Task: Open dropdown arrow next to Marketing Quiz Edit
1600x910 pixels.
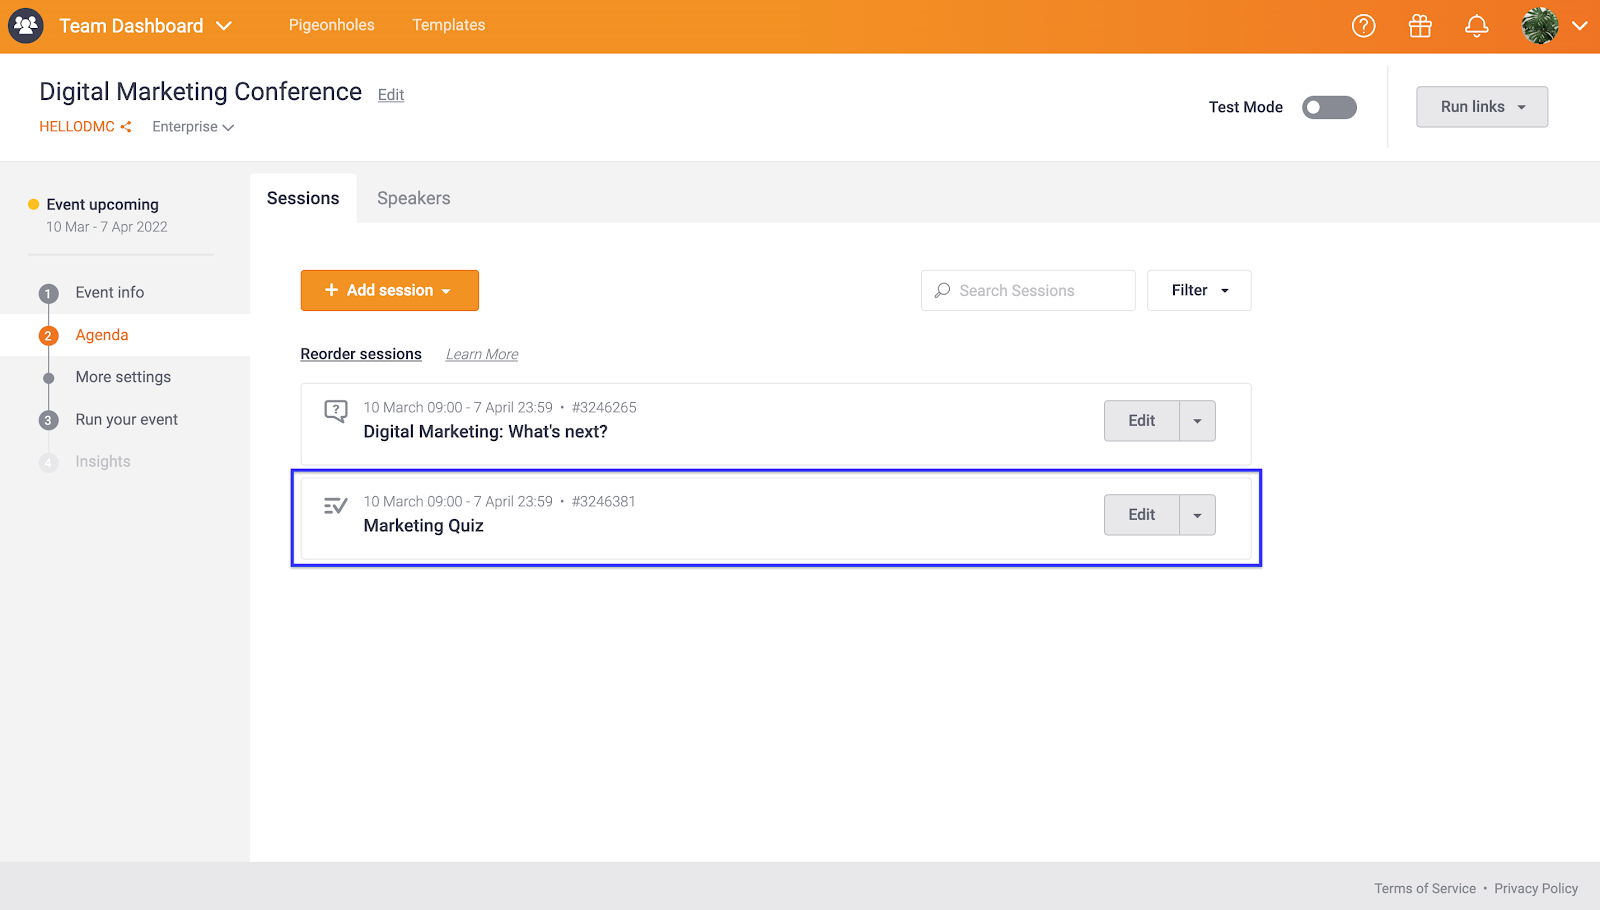Action: pos(1197,515)
